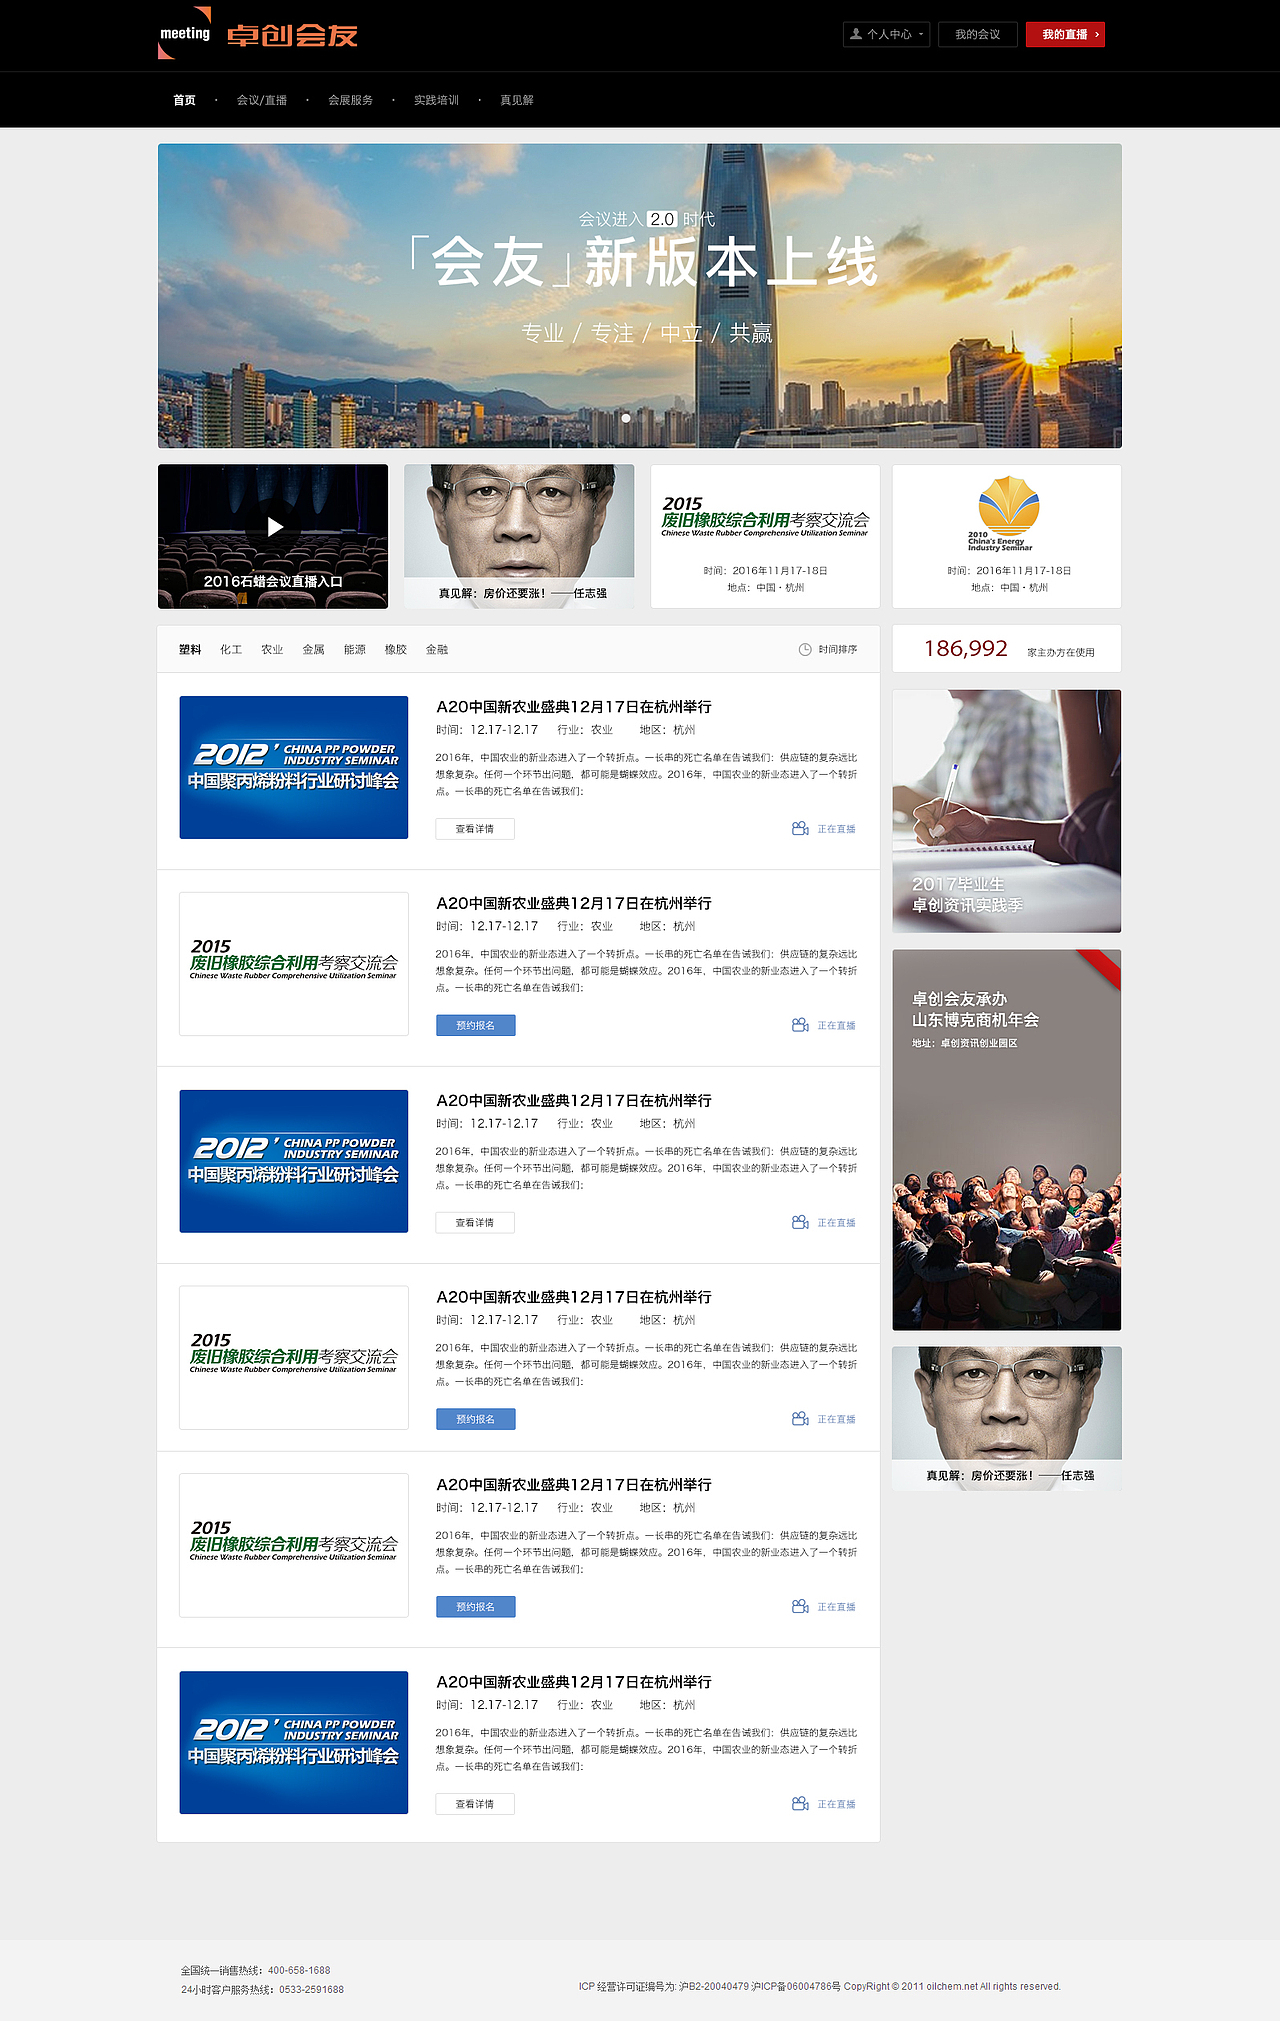Open sixth listing's 2012 PP Powder image
This screenshot has width=1280, height=2021.
point(294,1742)
